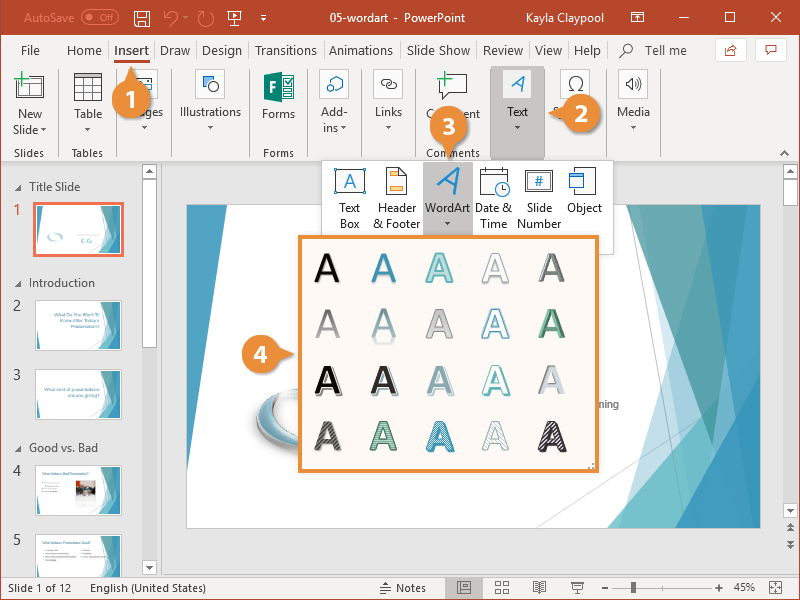Image resolution: width=800 pixels, height=600 pixels.
Task: Switch to Slide Sorter view
Action: [501, 588]
